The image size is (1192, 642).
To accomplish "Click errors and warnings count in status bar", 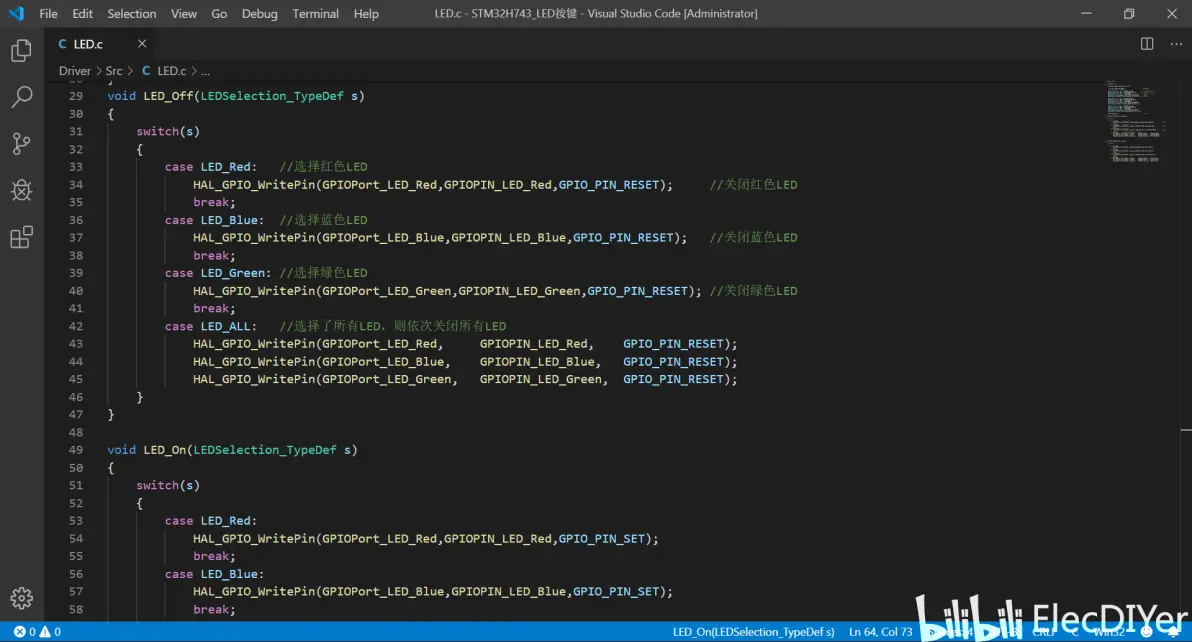I will [37, 632].
